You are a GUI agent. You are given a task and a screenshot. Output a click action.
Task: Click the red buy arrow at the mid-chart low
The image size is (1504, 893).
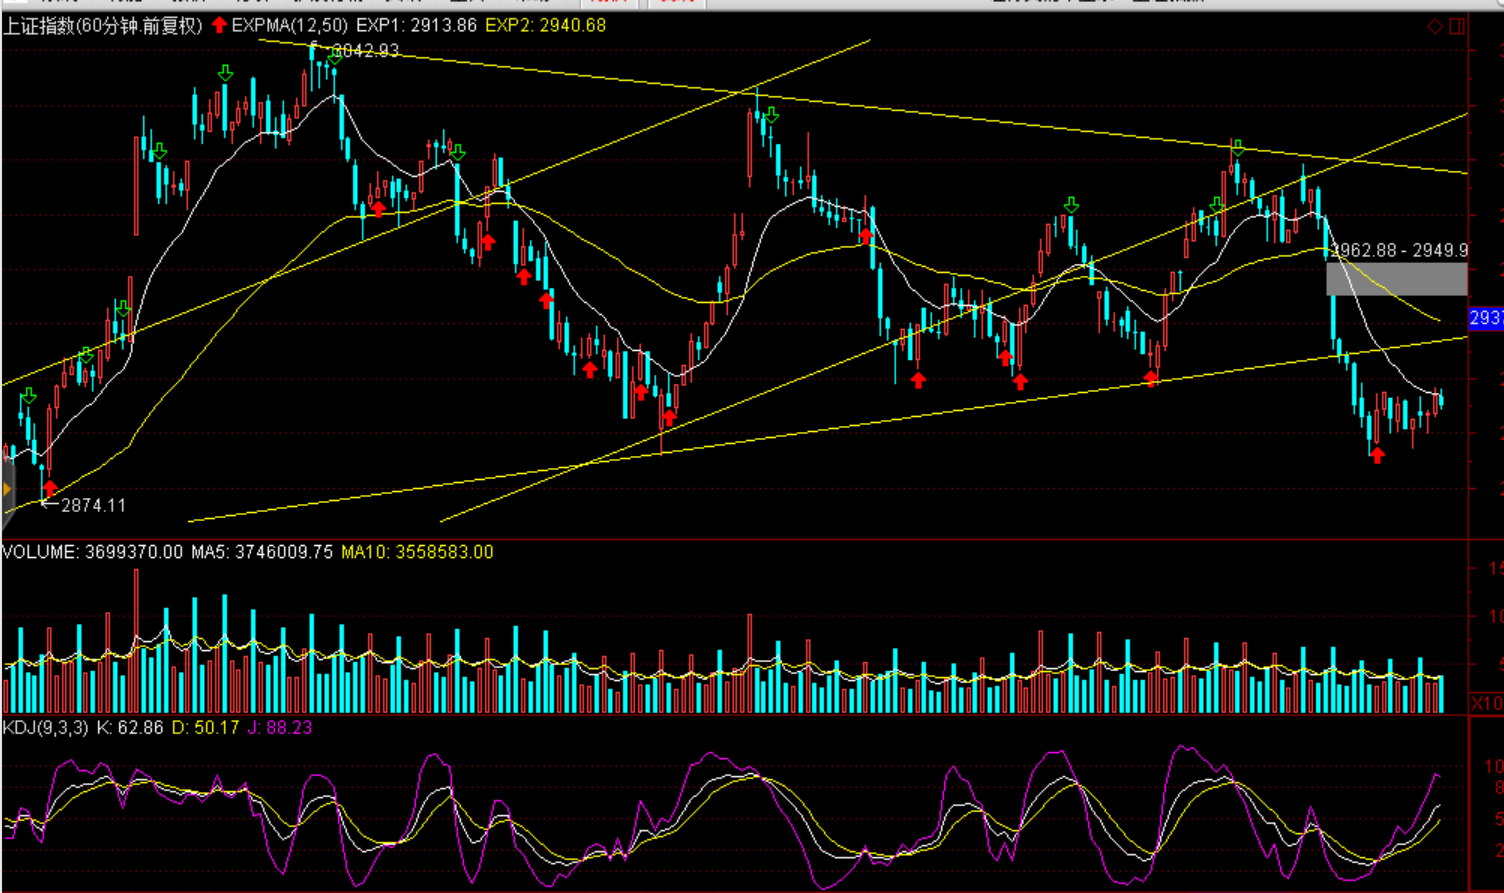(x=668, y=417)
